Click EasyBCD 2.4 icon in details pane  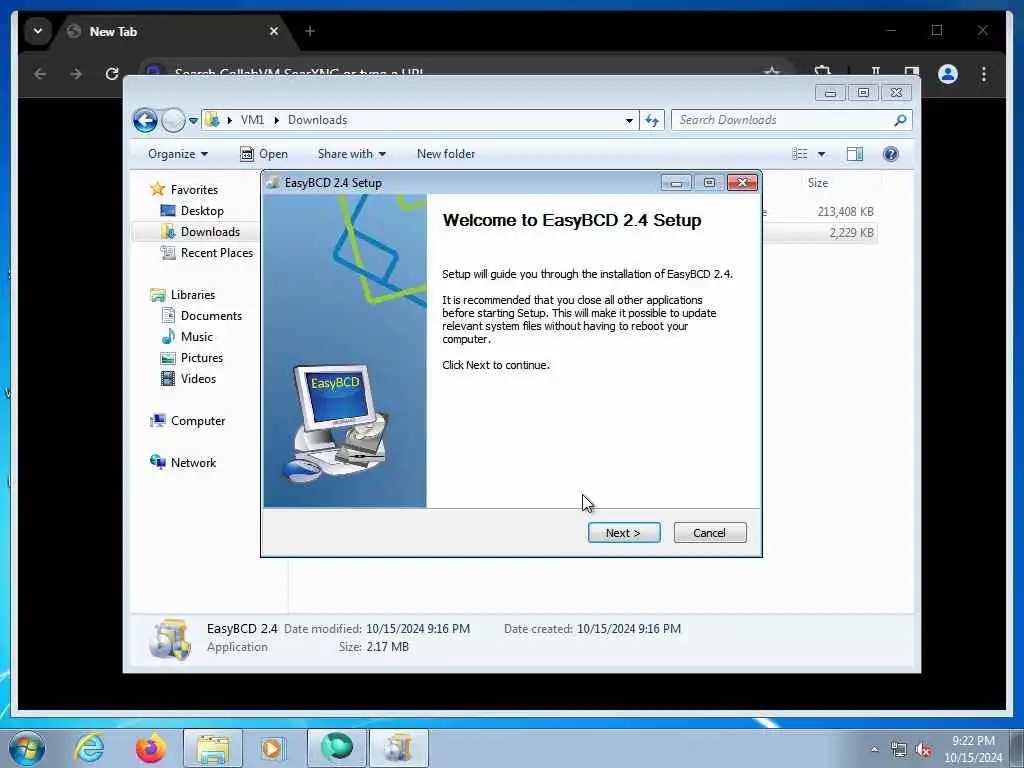coord(170,639)
